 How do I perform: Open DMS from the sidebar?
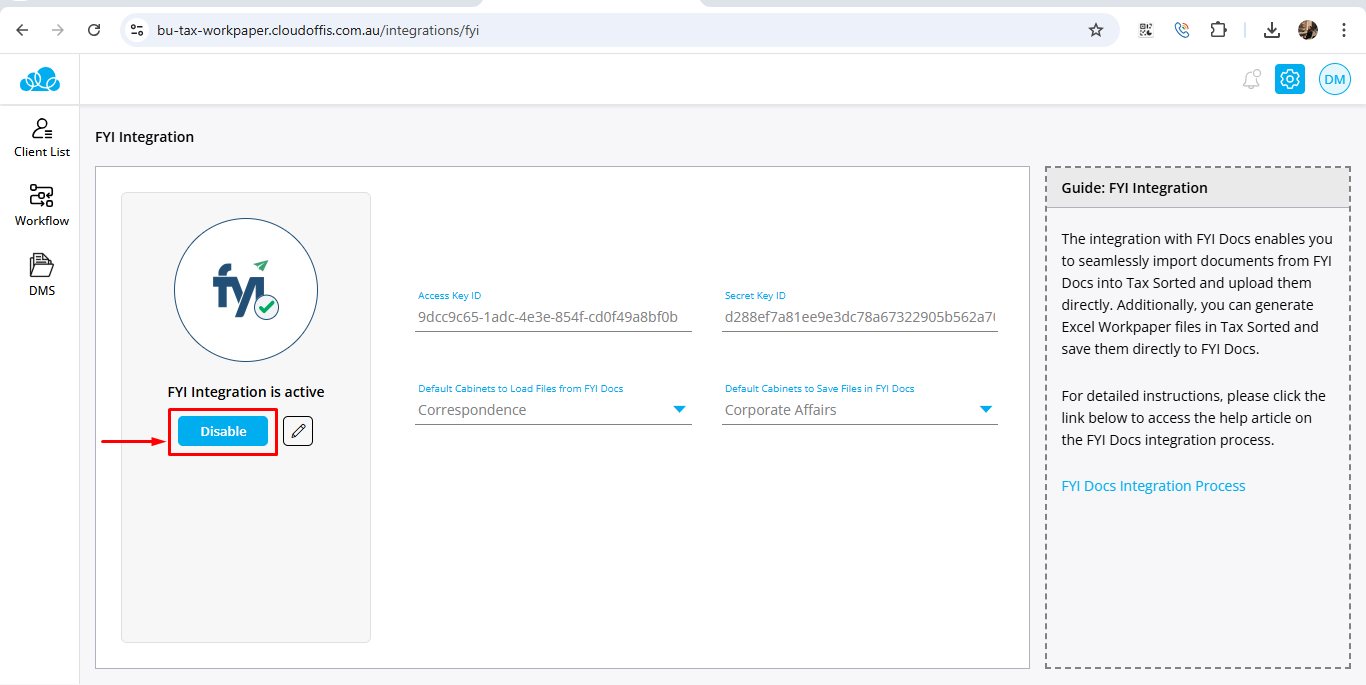42,275
